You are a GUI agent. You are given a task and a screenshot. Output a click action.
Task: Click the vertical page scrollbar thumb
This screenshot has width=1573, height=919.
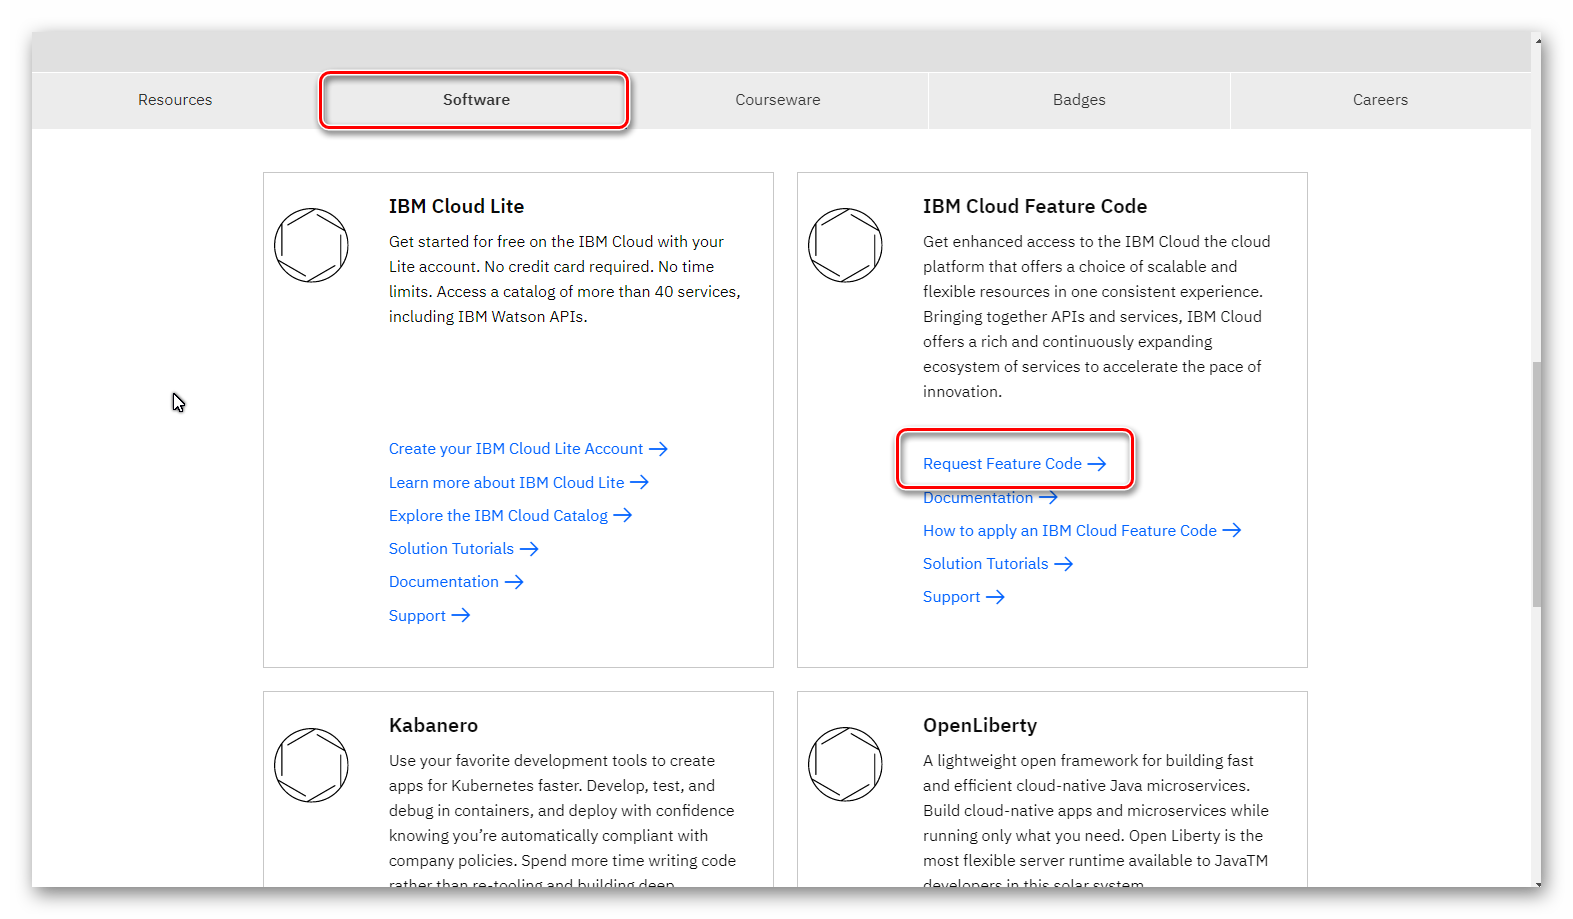click(x=1536, y=484)
